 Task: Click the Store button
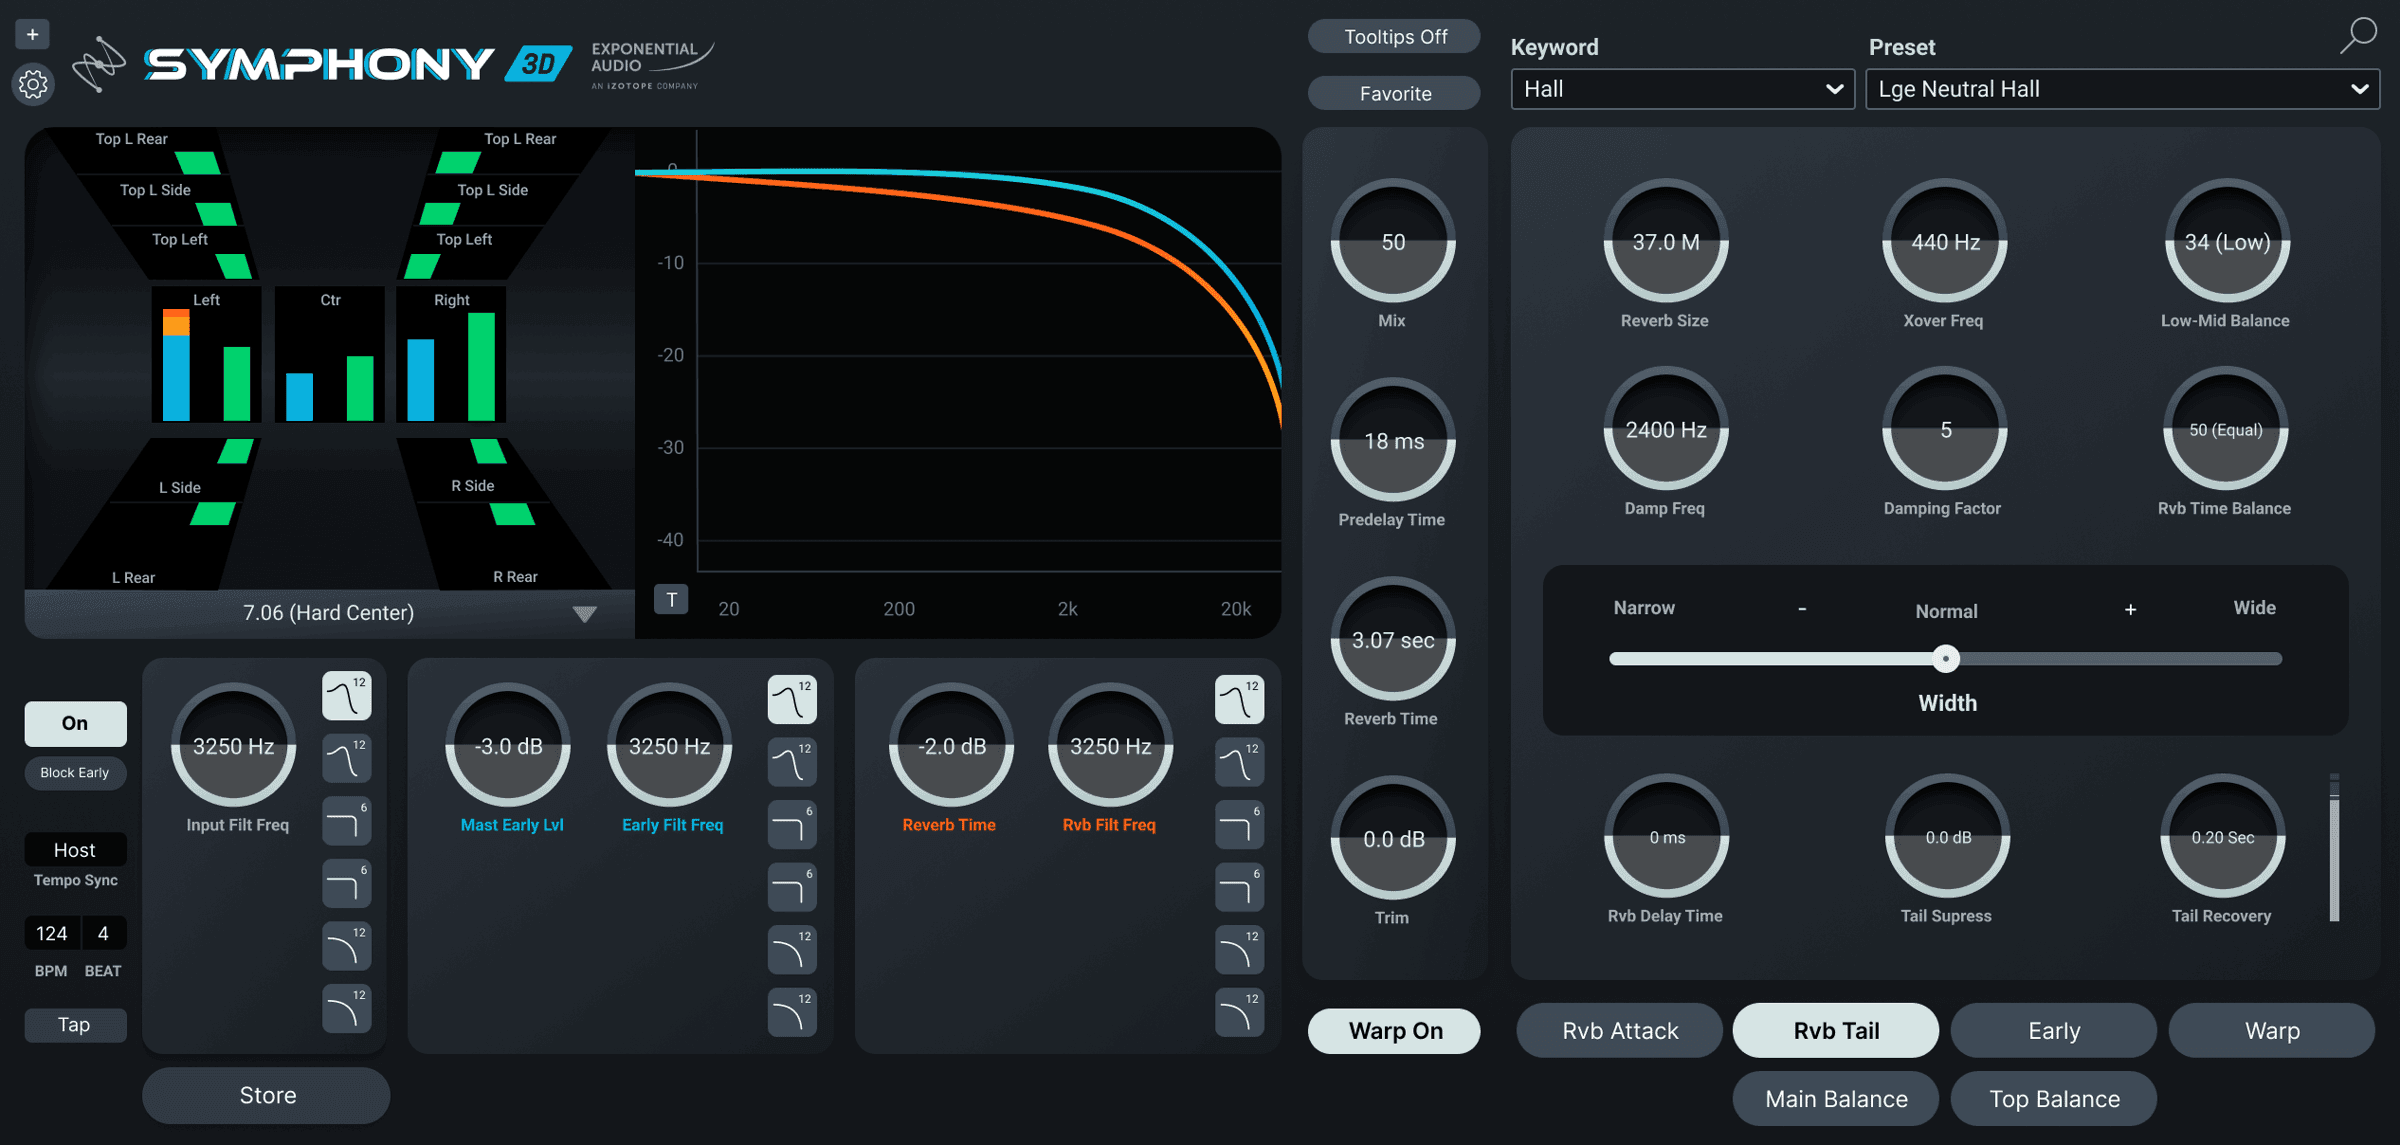(x=267, y=1095)
